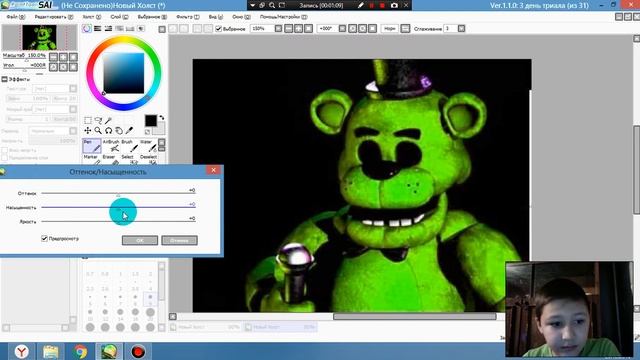The width and height of the screenshot is (640, 360).
Task: Click navigator reset rotation button
Action: point(73,67)
